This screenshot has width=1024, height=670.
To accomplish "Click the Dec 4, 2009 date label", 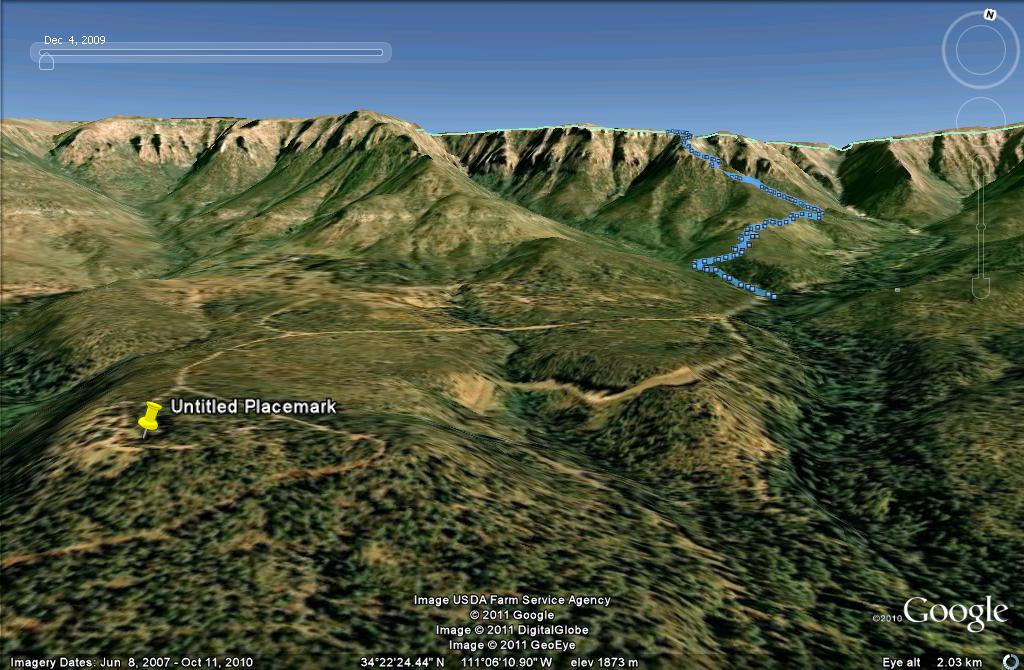I will (75, 41).
